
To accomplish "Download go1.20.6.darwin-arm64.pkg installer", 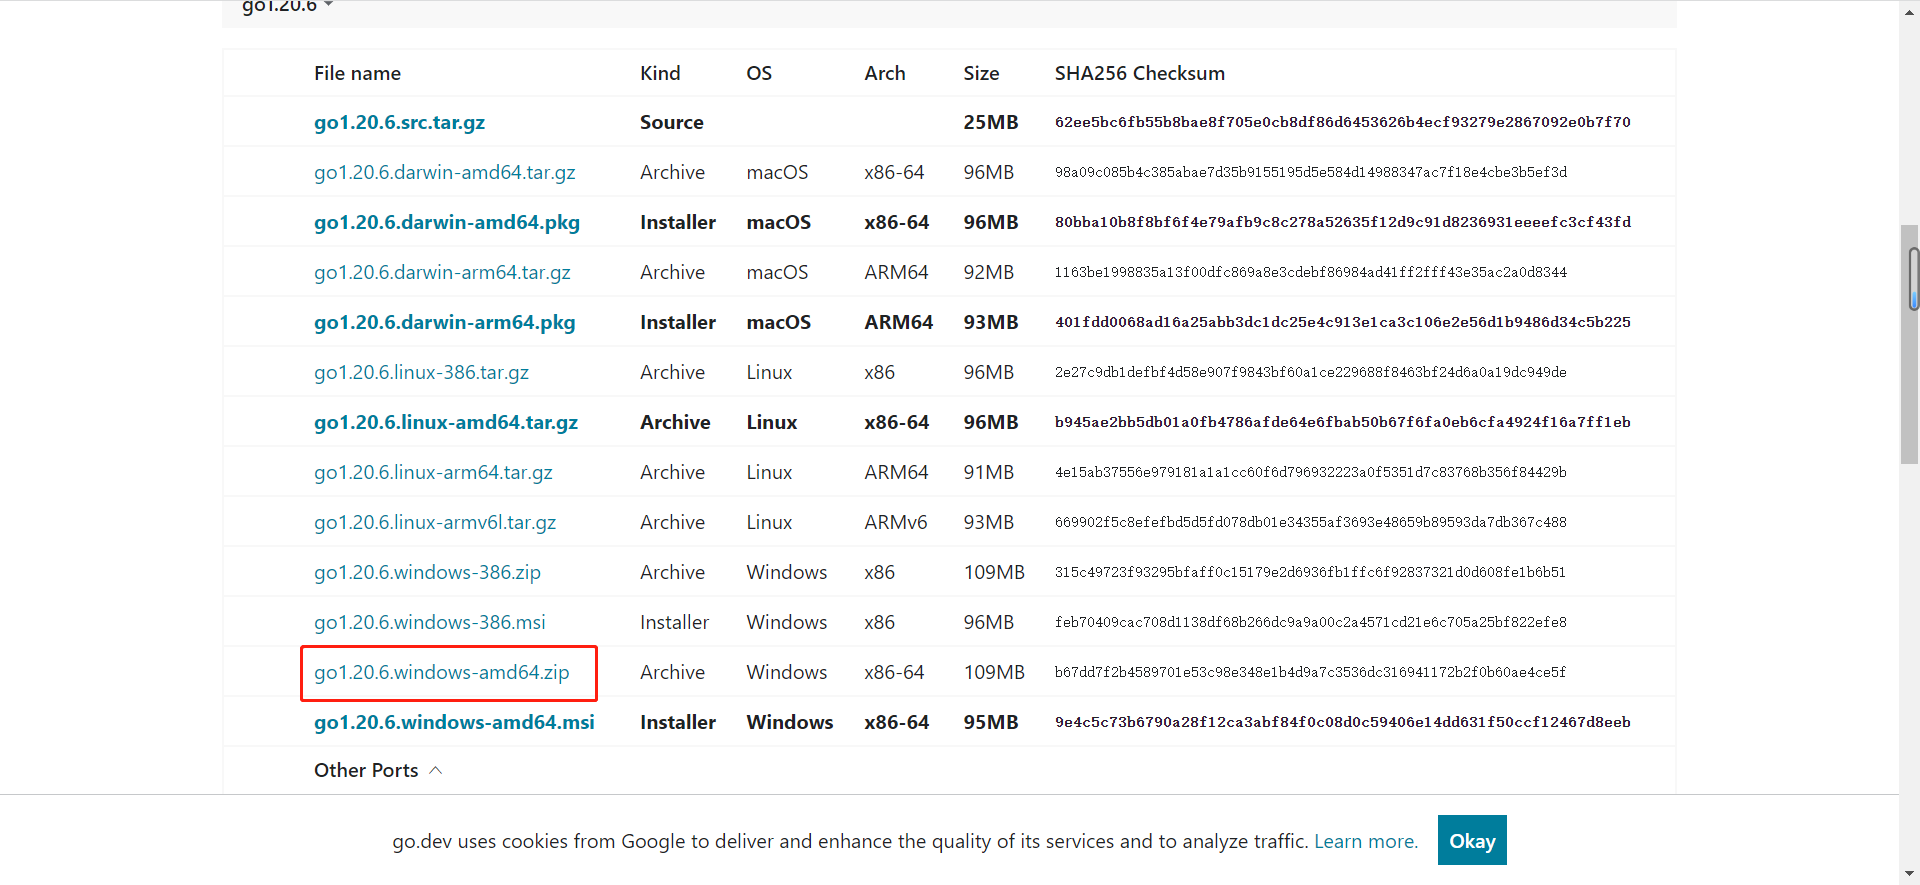I will pyautogui.click(x=444, y=322).
